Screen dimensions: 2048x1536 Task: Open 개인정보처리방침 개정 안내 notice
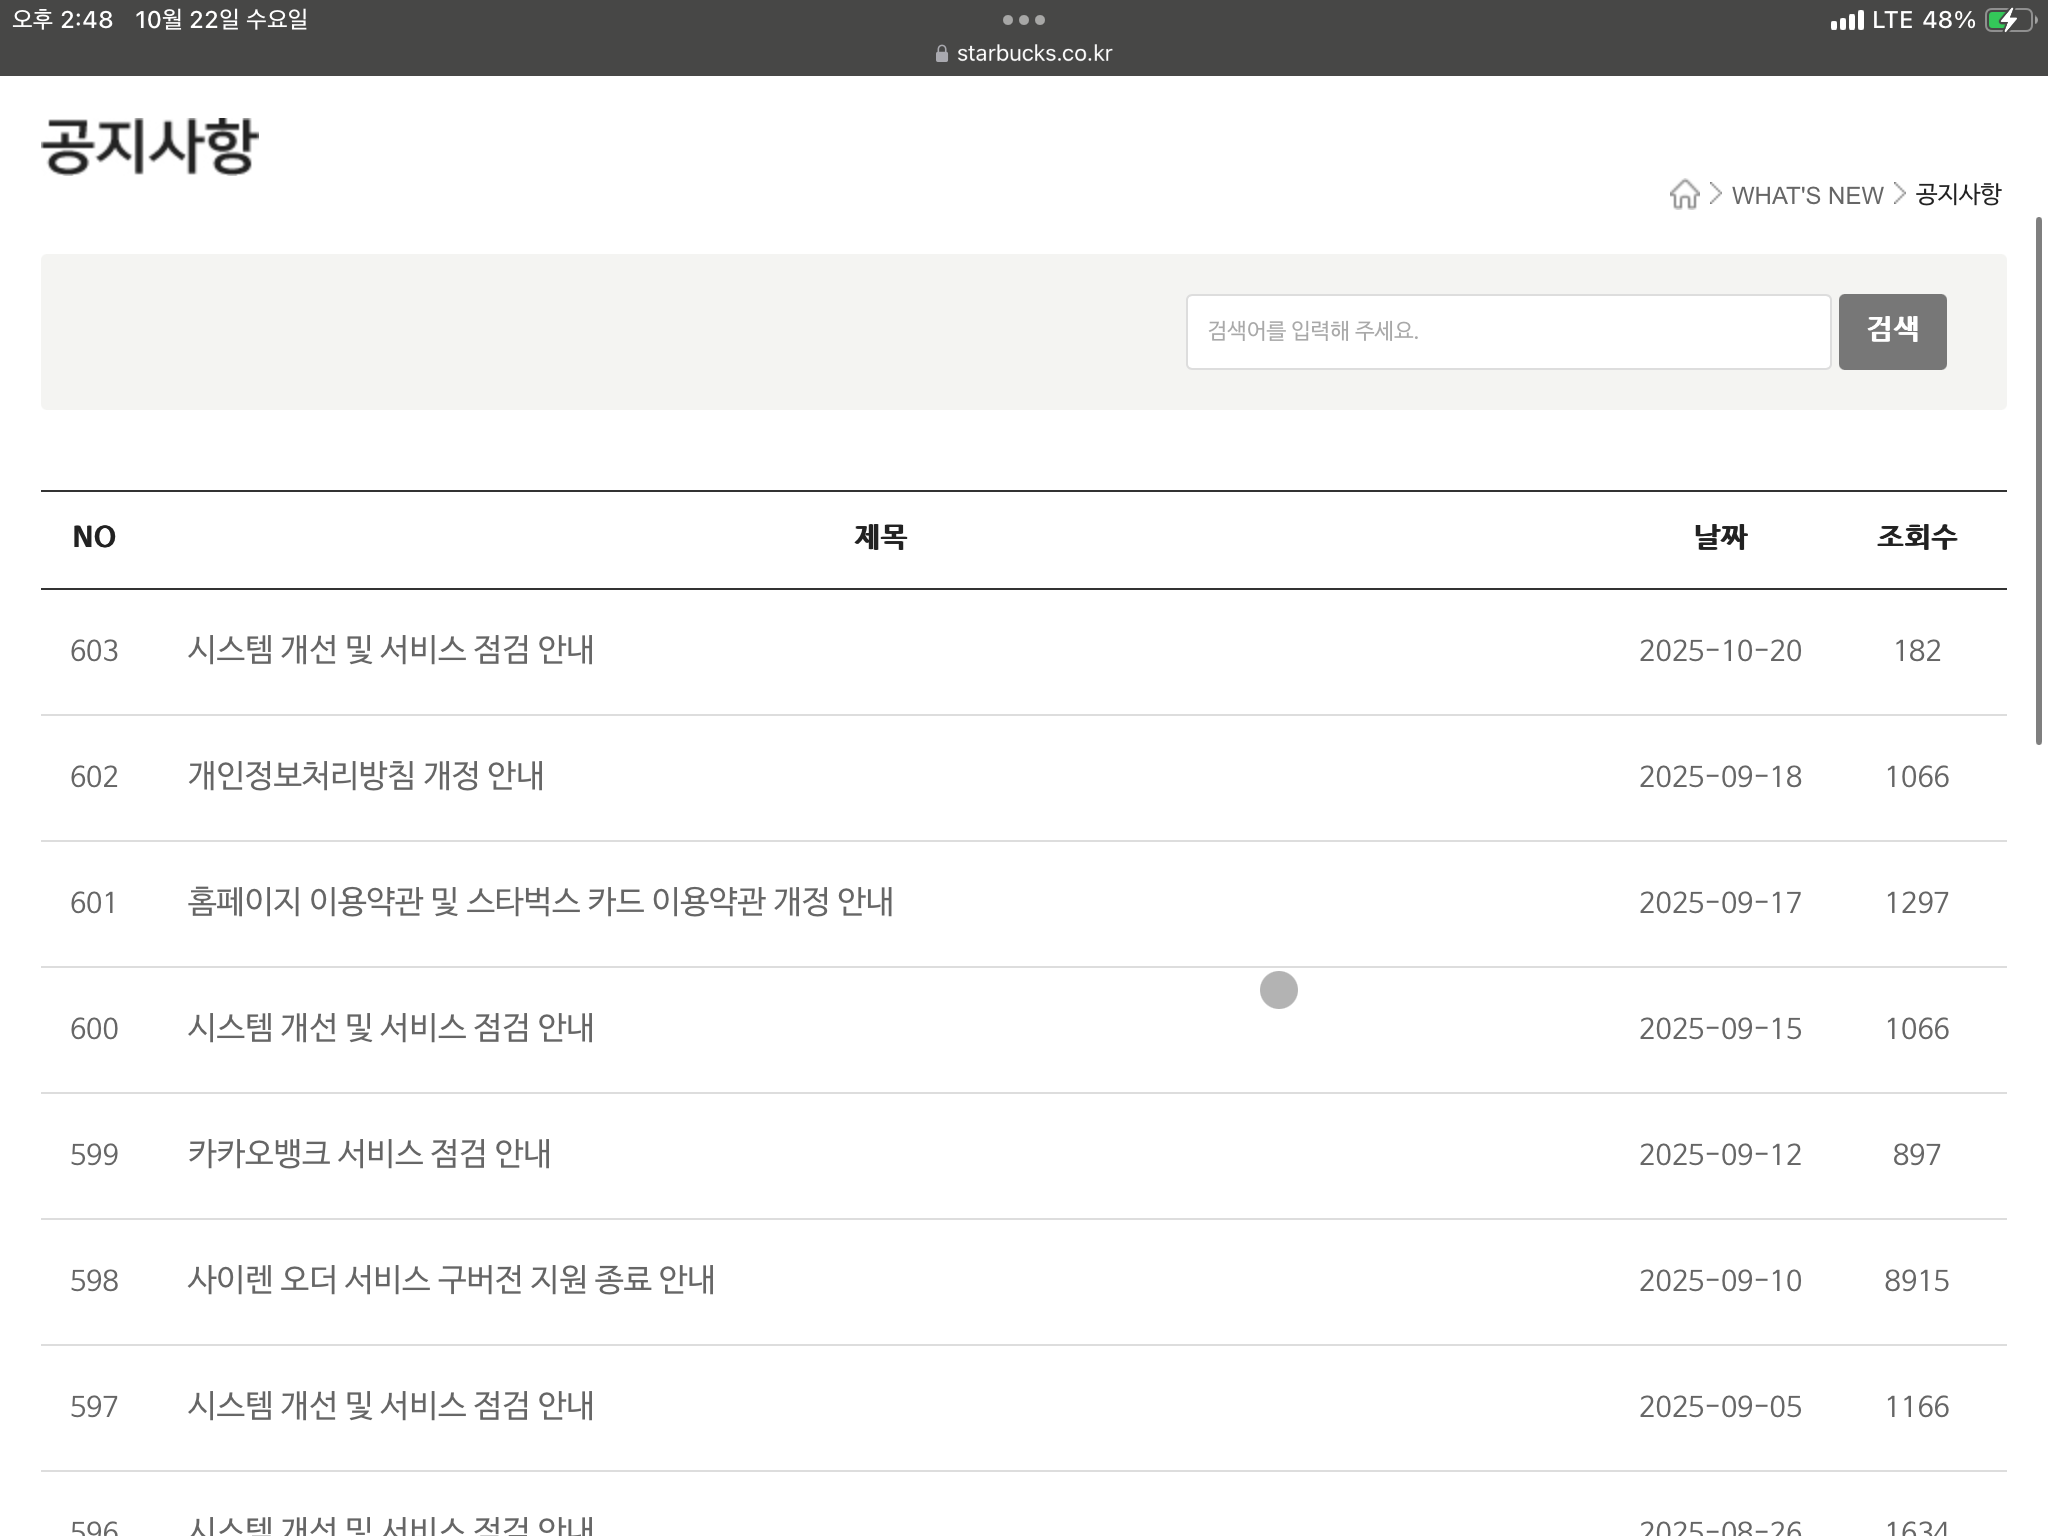pyautogui.click(x=365, y=776)
